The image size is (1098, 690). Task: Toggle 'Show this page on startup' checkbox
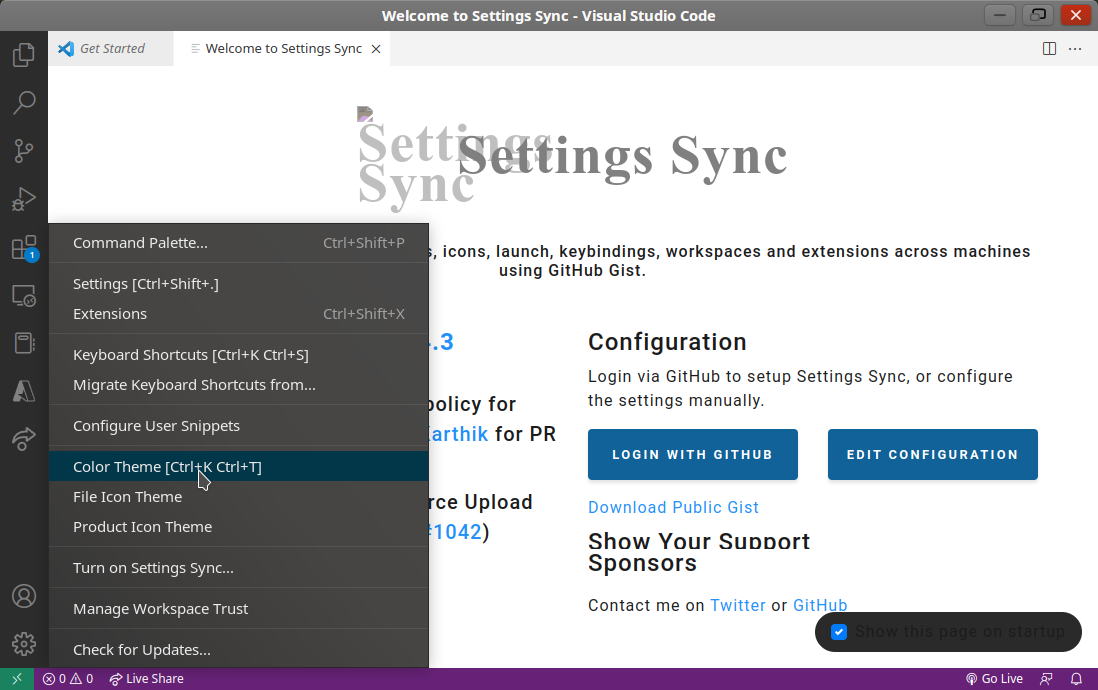click(838, 632)
